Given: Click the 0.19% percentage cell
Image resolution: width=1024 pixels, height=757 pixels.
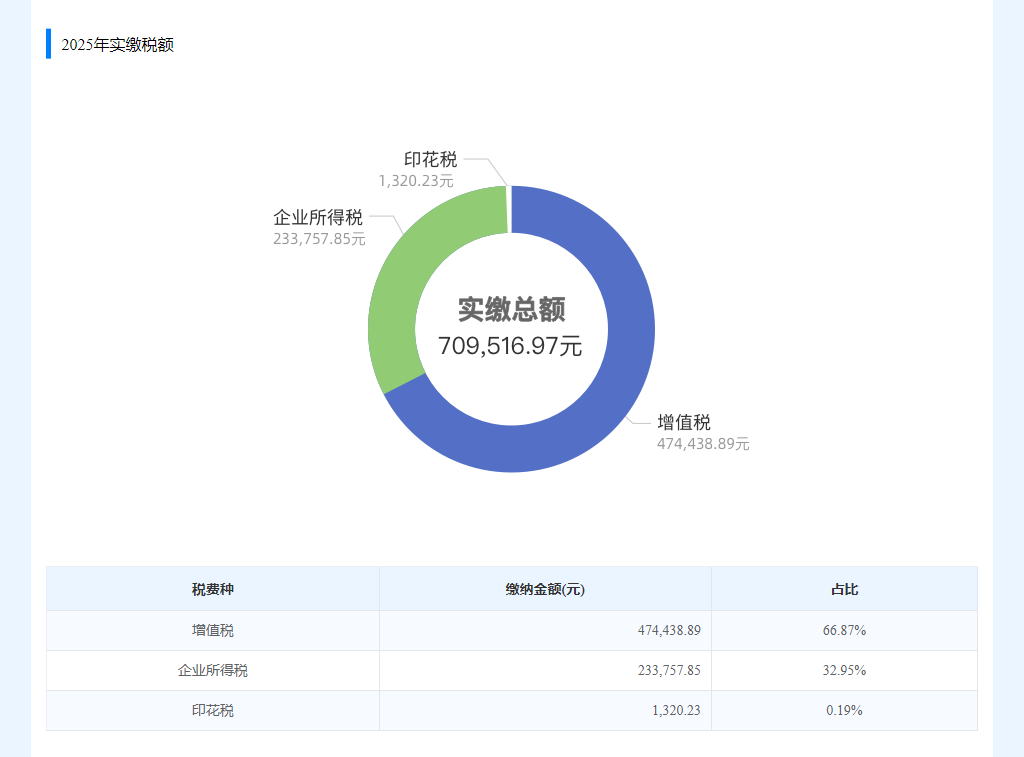Looking at the screenshot, I should pyautogui.click(x=844, y=710).
